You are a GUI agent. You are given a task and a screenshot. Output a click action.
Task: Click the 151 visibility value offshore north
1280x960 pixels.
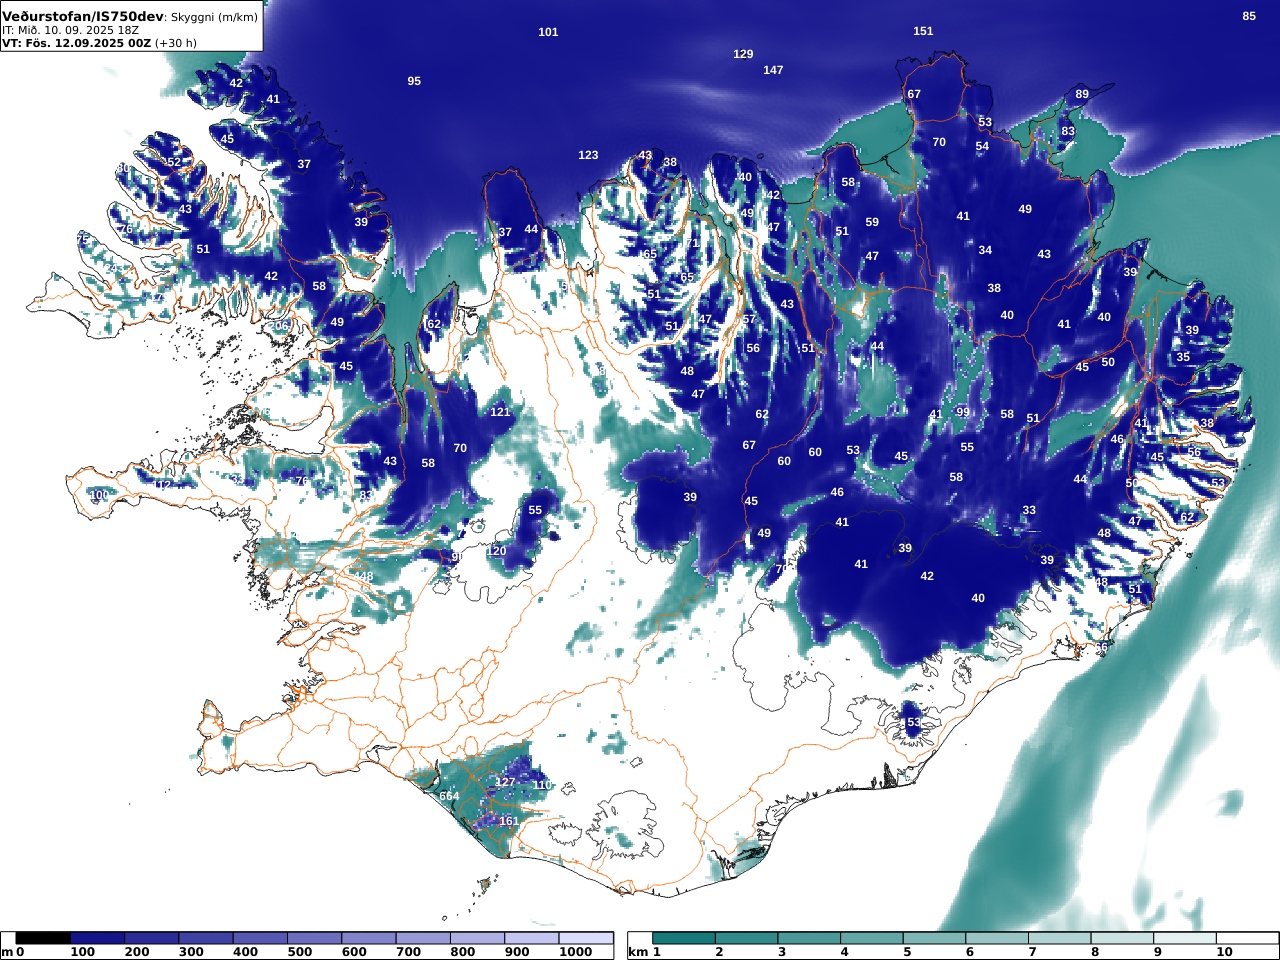pyautogui.click(x=923, y=31)
